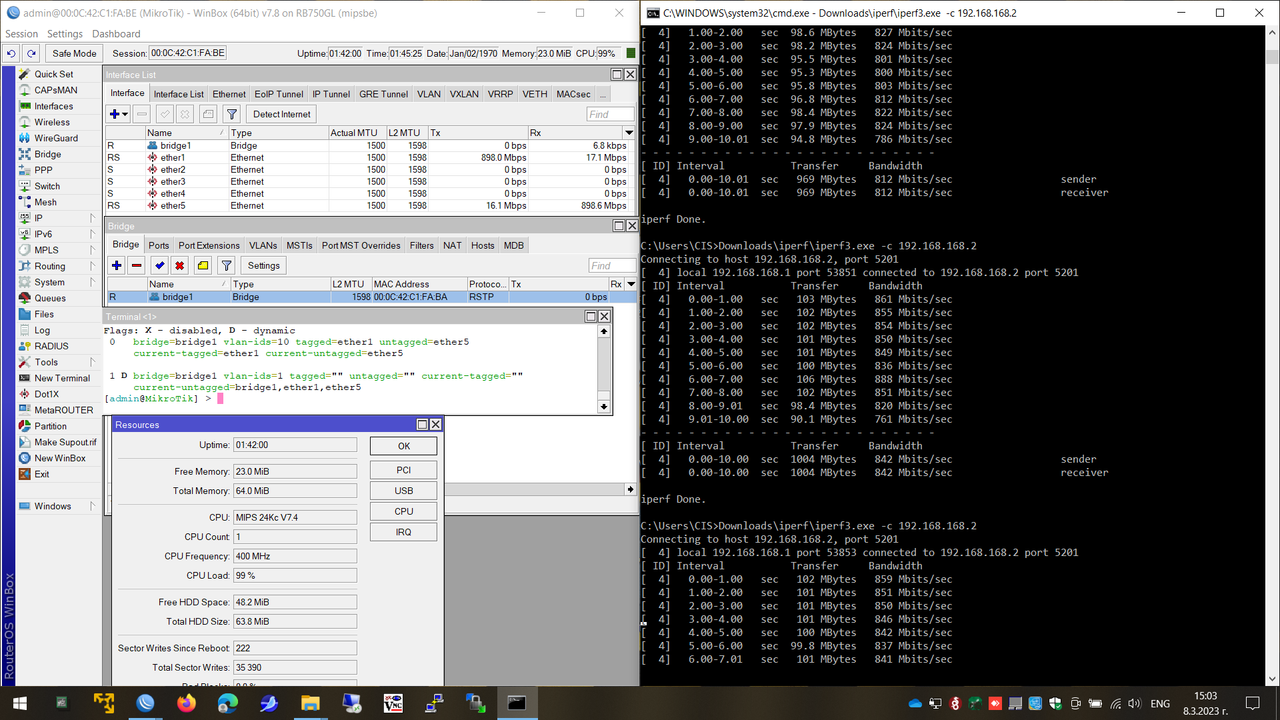Switch to the Ethernet tab
The height and width of the screenshot is (720, 1280).
229,94
